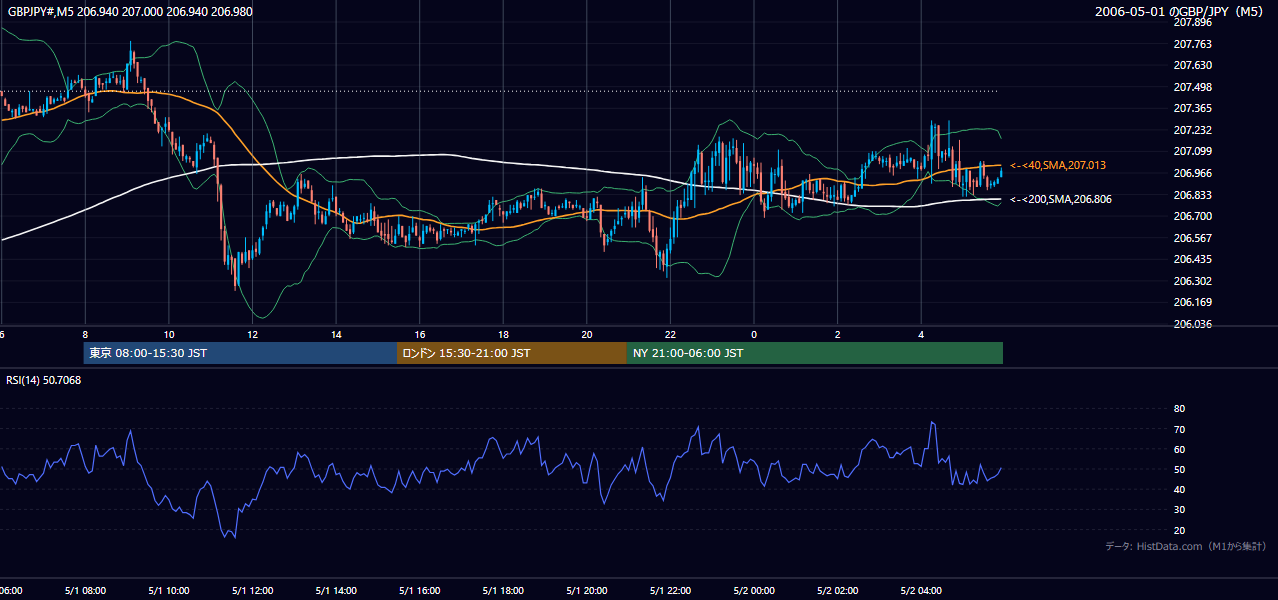Click RSI scale value 30
1278x600 pixels.
pos(1179,509)
